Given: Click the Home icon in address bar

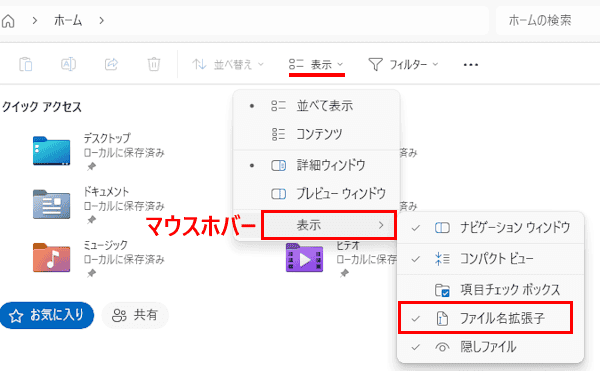Looking at the screenshot, I should pos(8,21).
